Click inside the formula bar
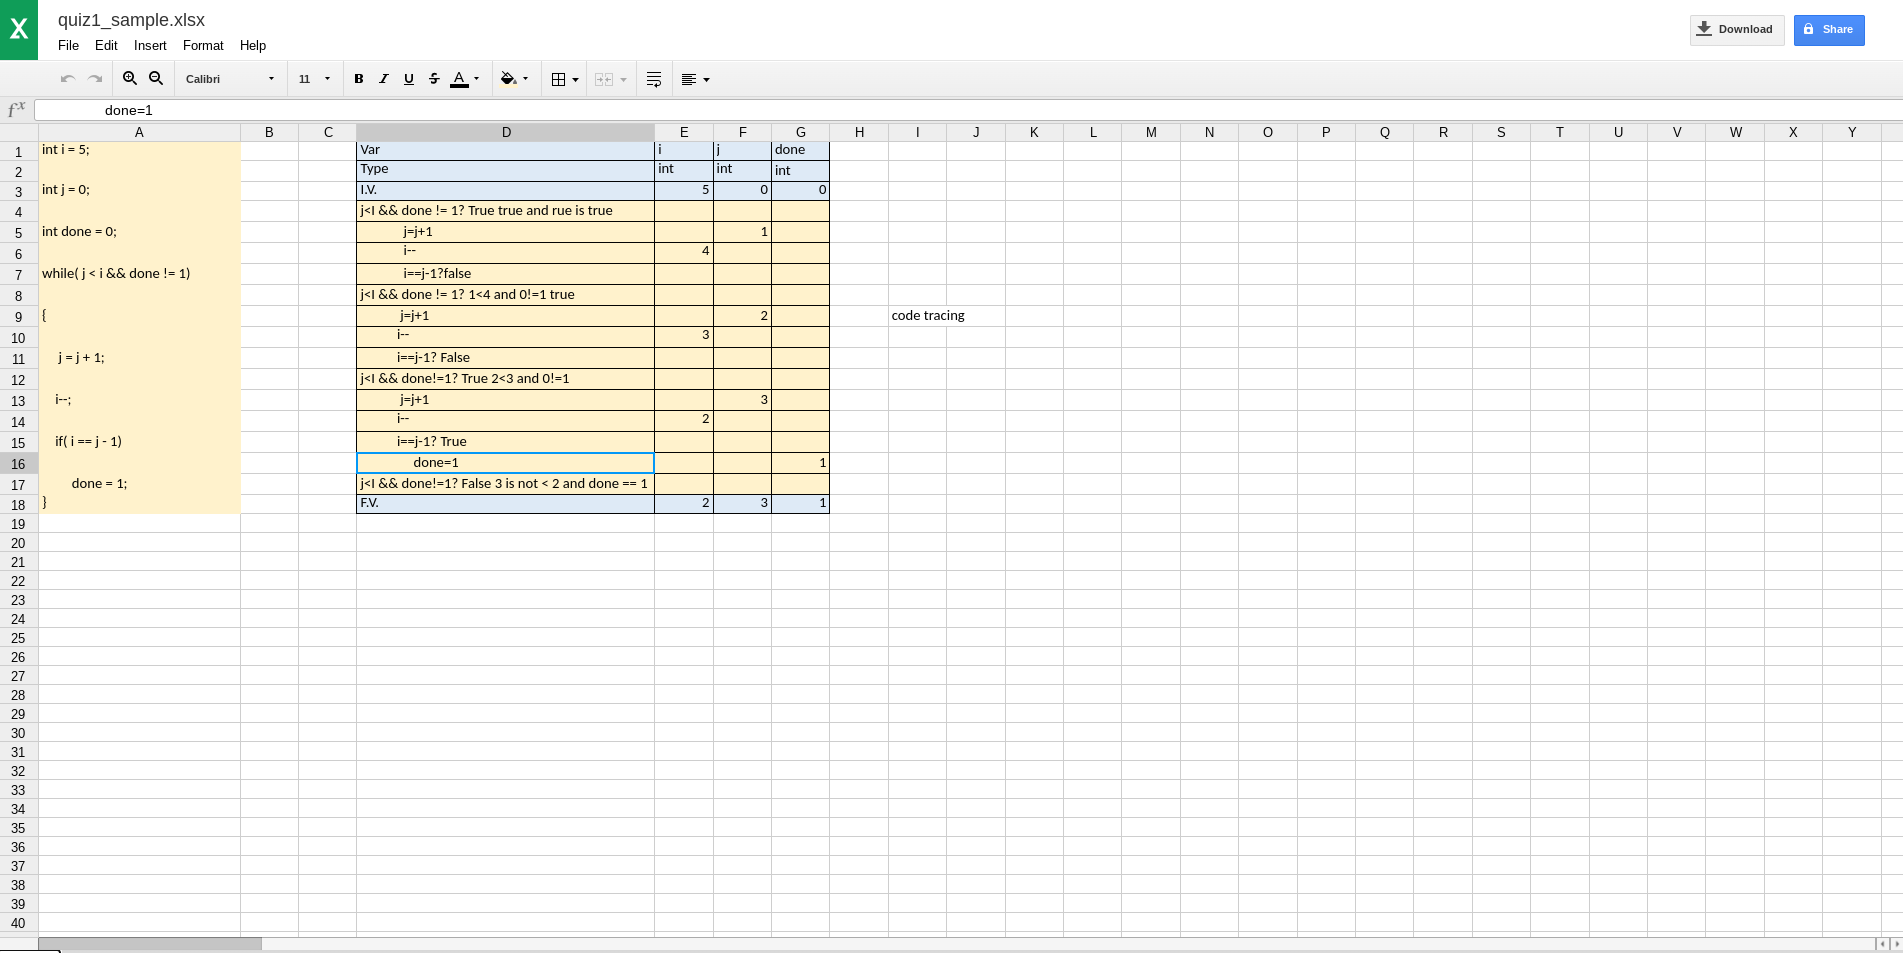Screen dimensions: 1903x953 (x=600, y=110)
